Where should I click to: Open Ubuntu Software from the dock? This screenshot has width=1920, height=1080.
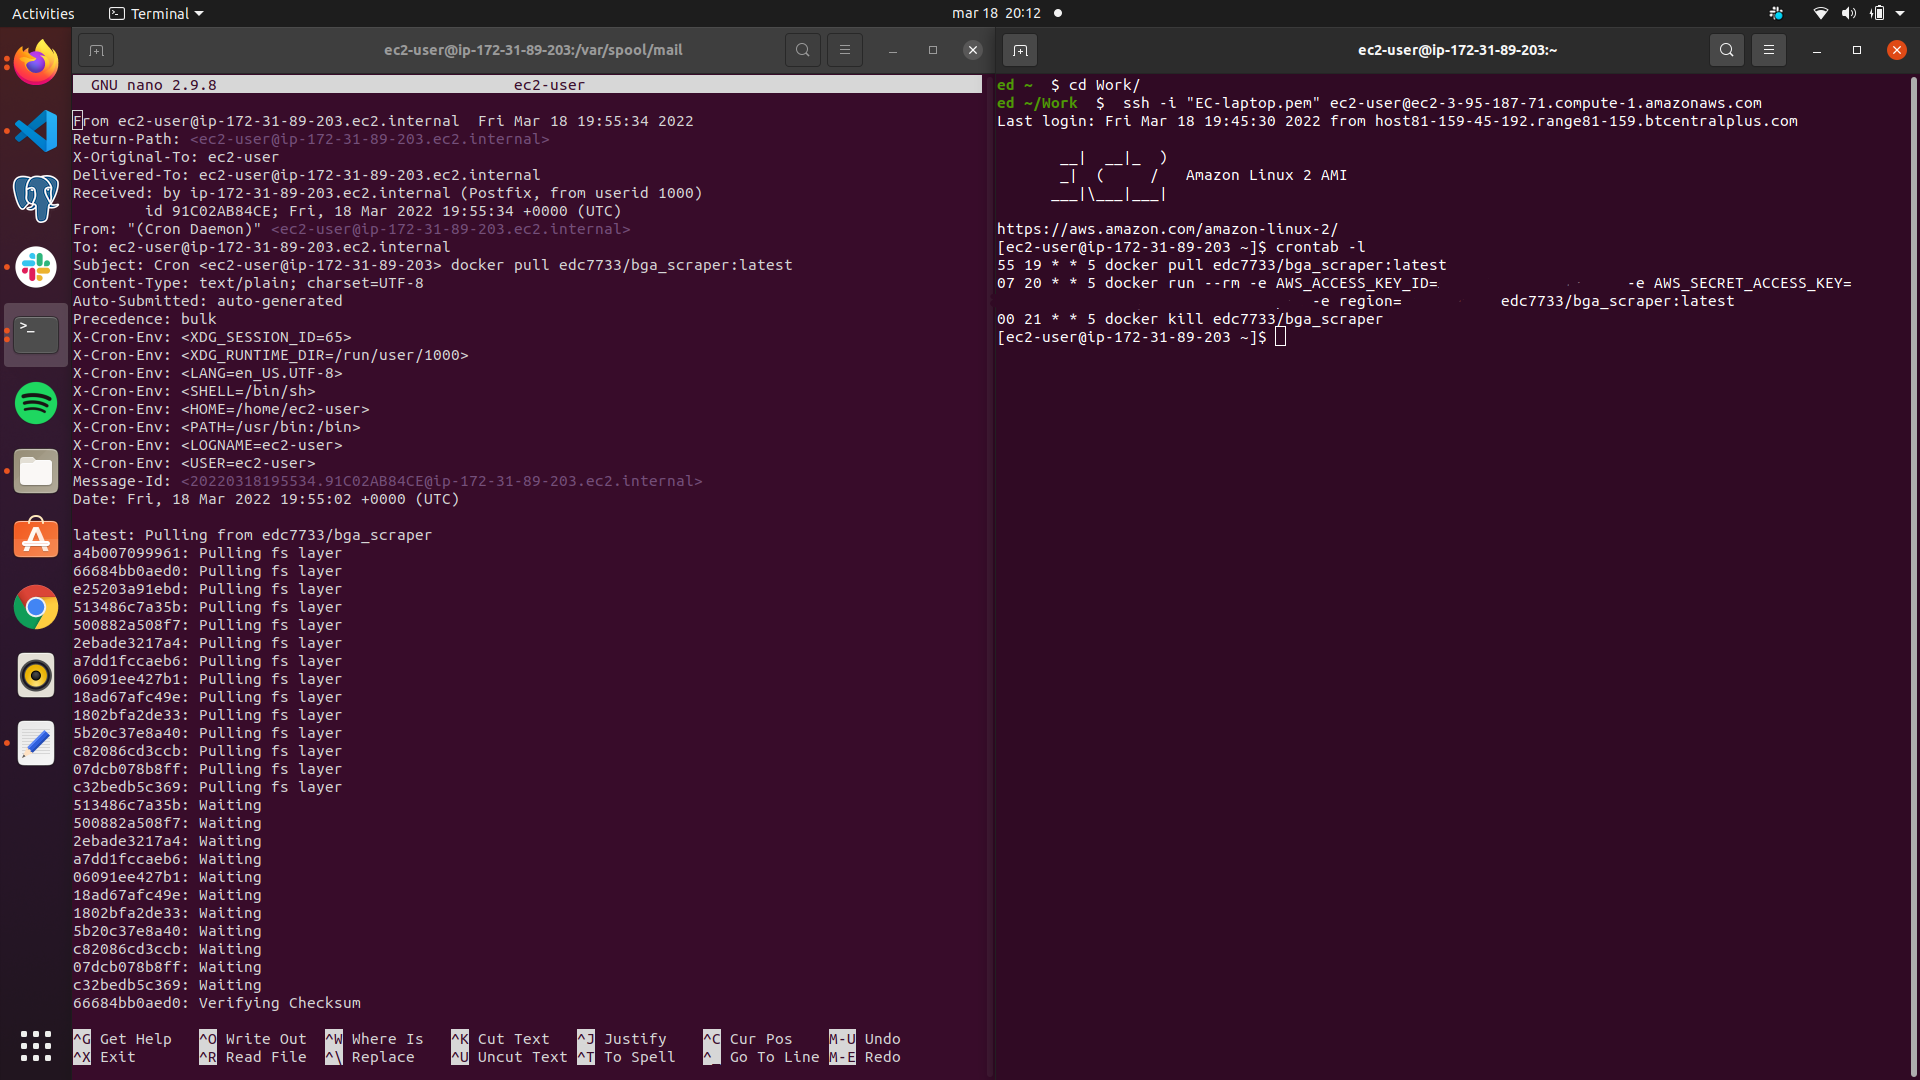[36, 539]
